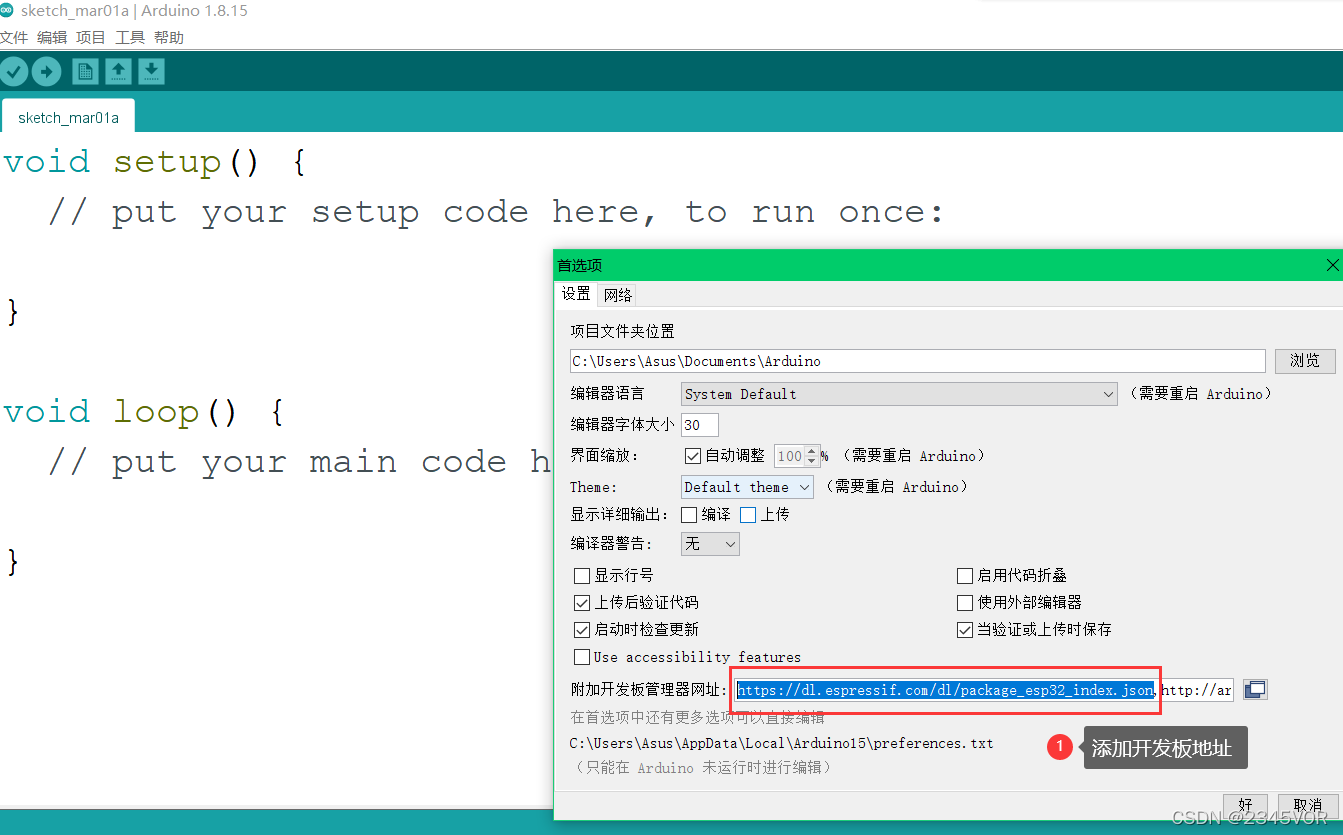Enable 启用代码折叠 checkbox
The width and height of the screenshot is (1343, 835).
(965, 576)
